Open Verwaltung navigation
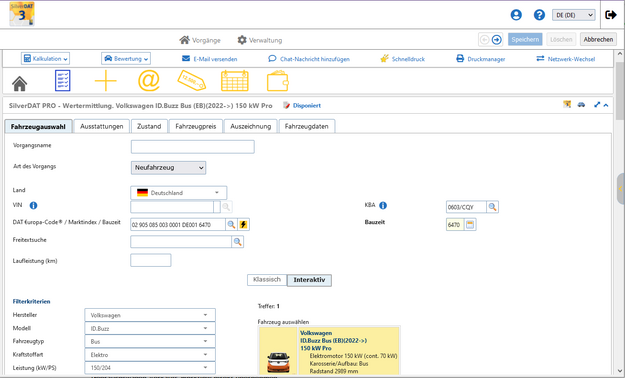Screen dimensions: 625x378 point(260,40)
